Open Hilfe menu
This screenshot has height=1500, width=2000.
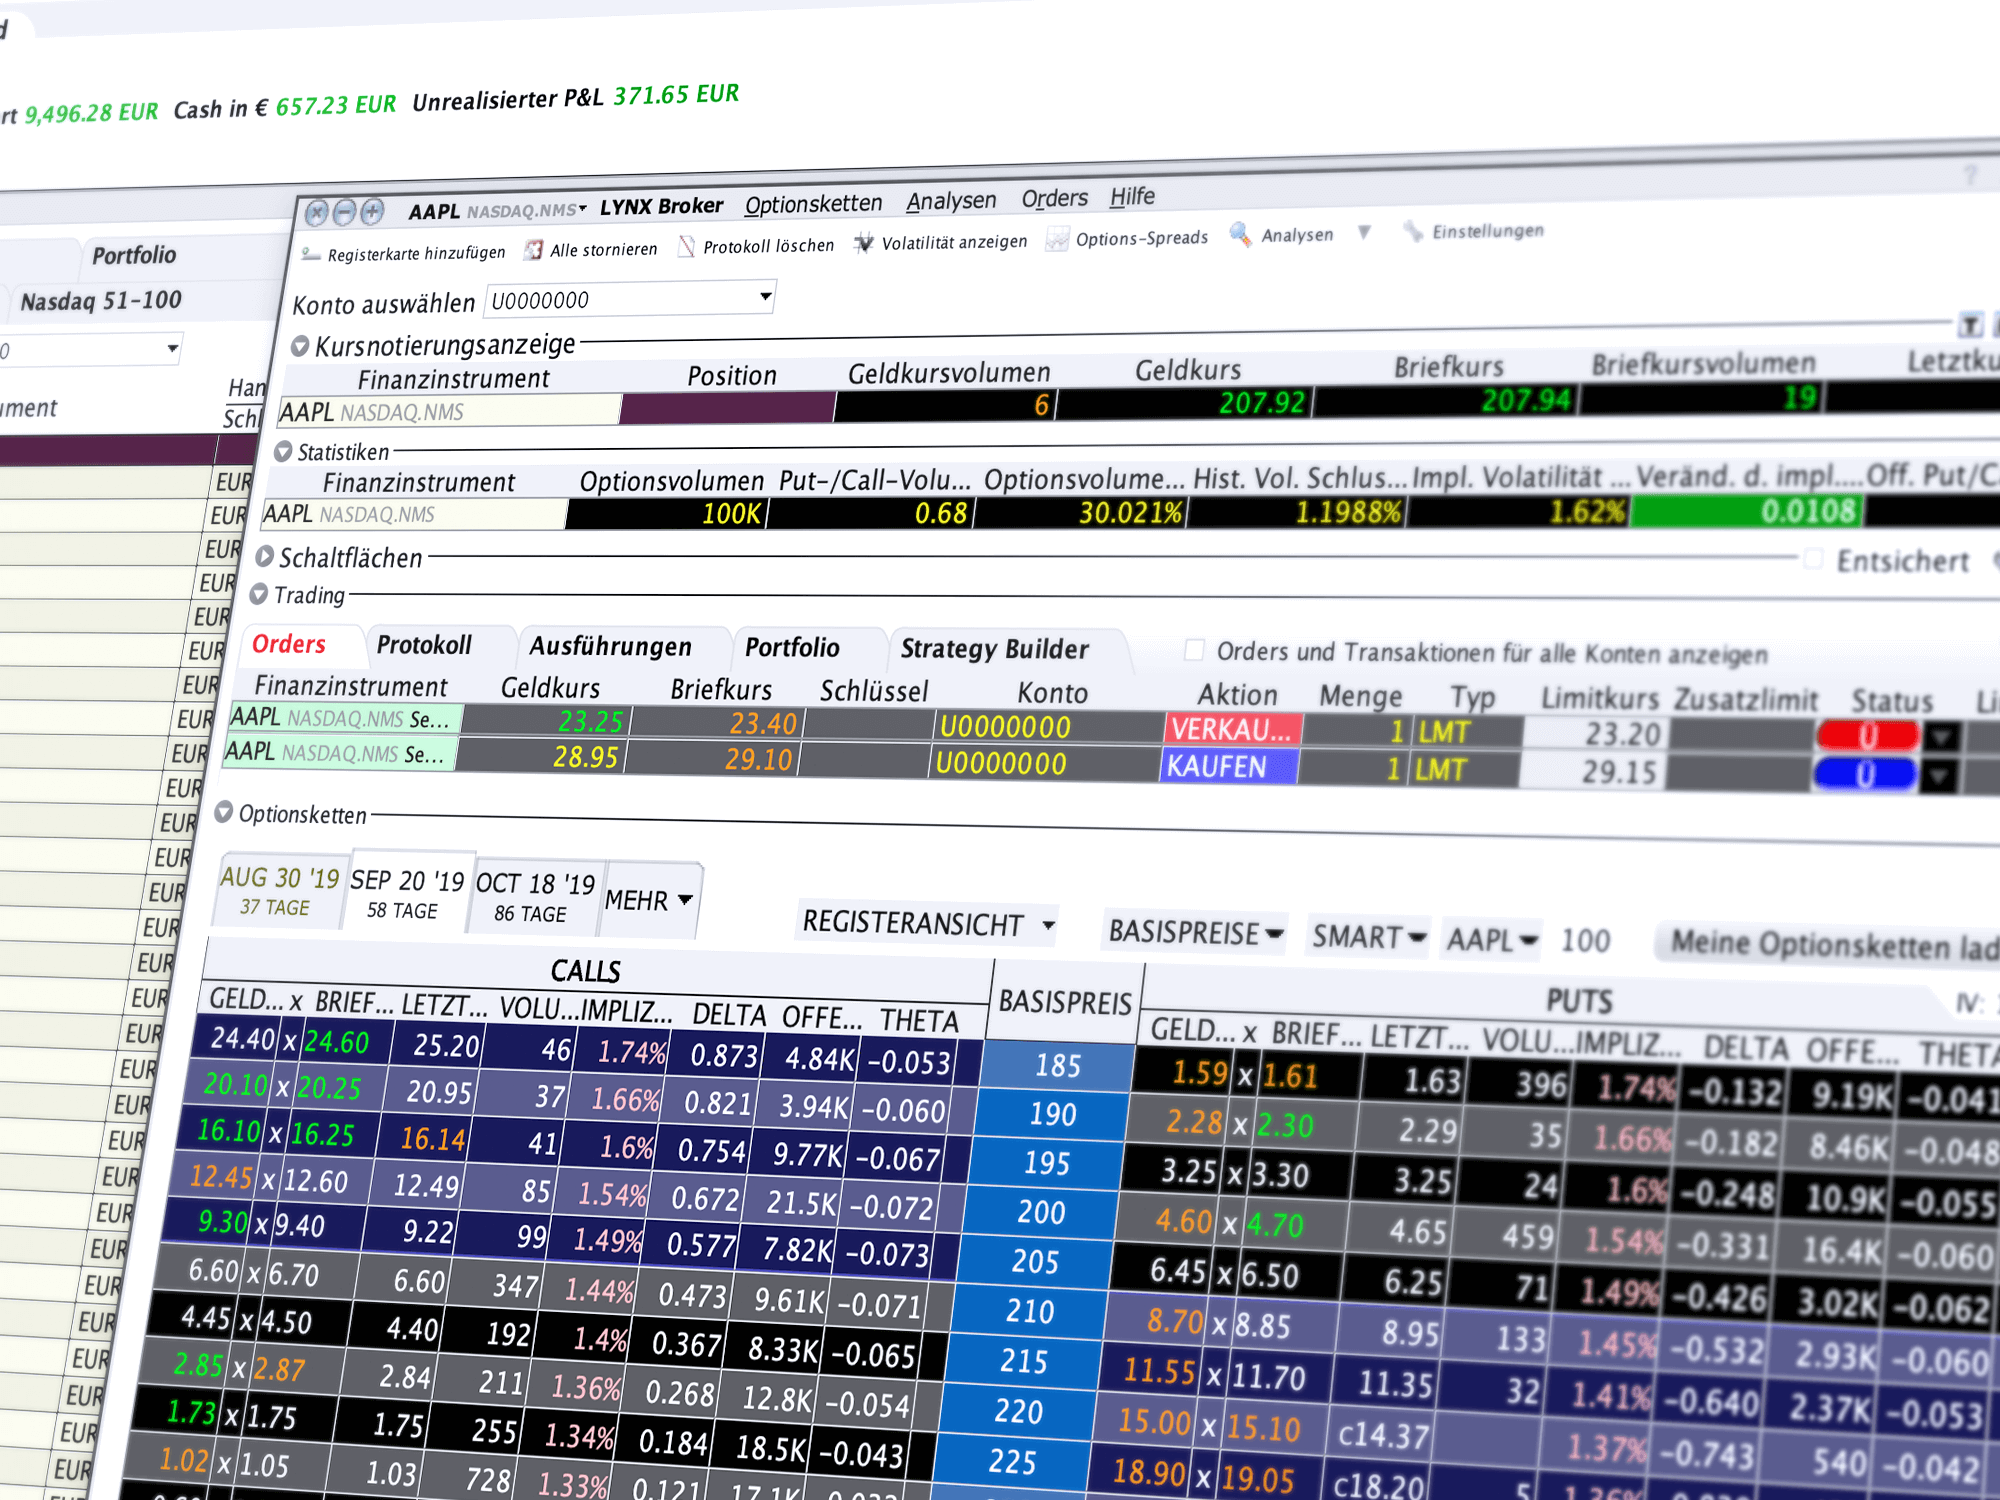pos(1132,196)
